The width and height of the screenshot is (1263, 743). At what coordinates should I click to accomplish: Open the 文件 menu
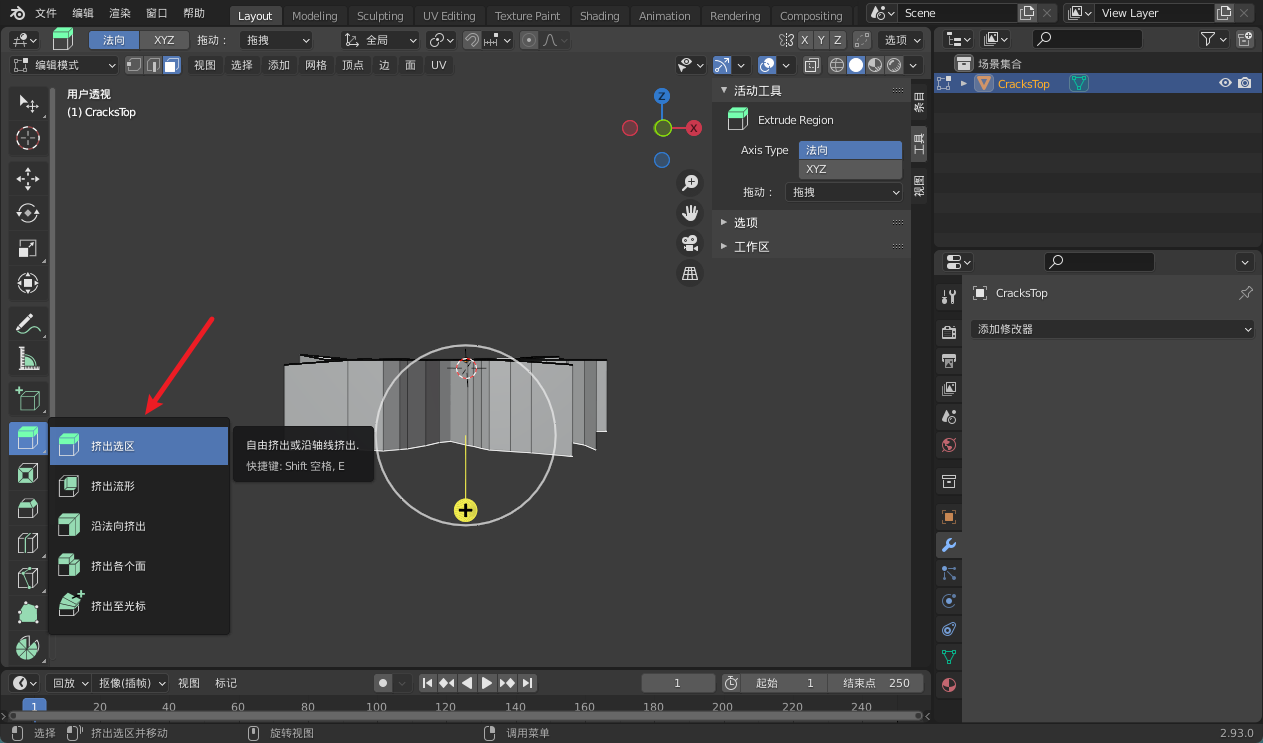click(46, 14)
